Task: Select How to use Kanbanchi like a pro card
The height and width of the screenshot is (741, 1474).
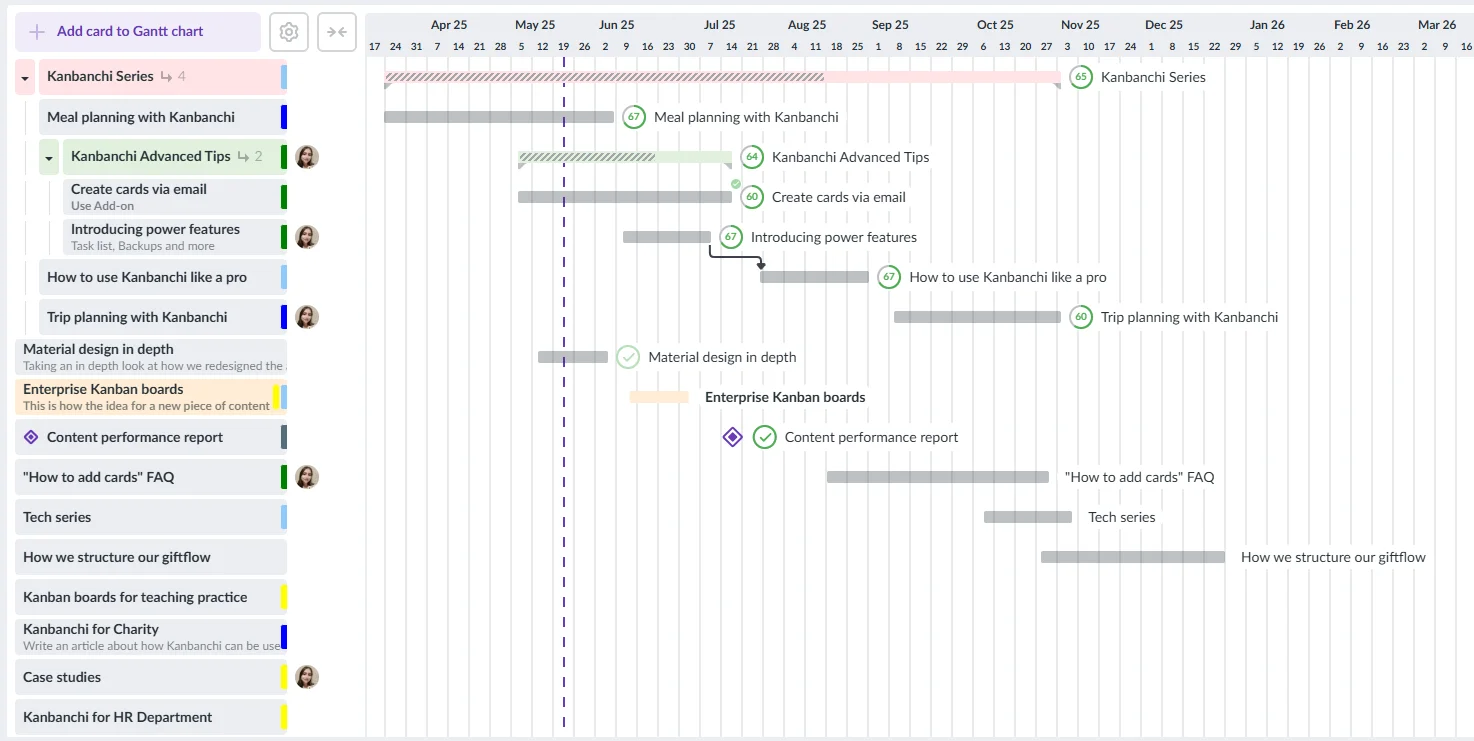Action: coord(163,277)
